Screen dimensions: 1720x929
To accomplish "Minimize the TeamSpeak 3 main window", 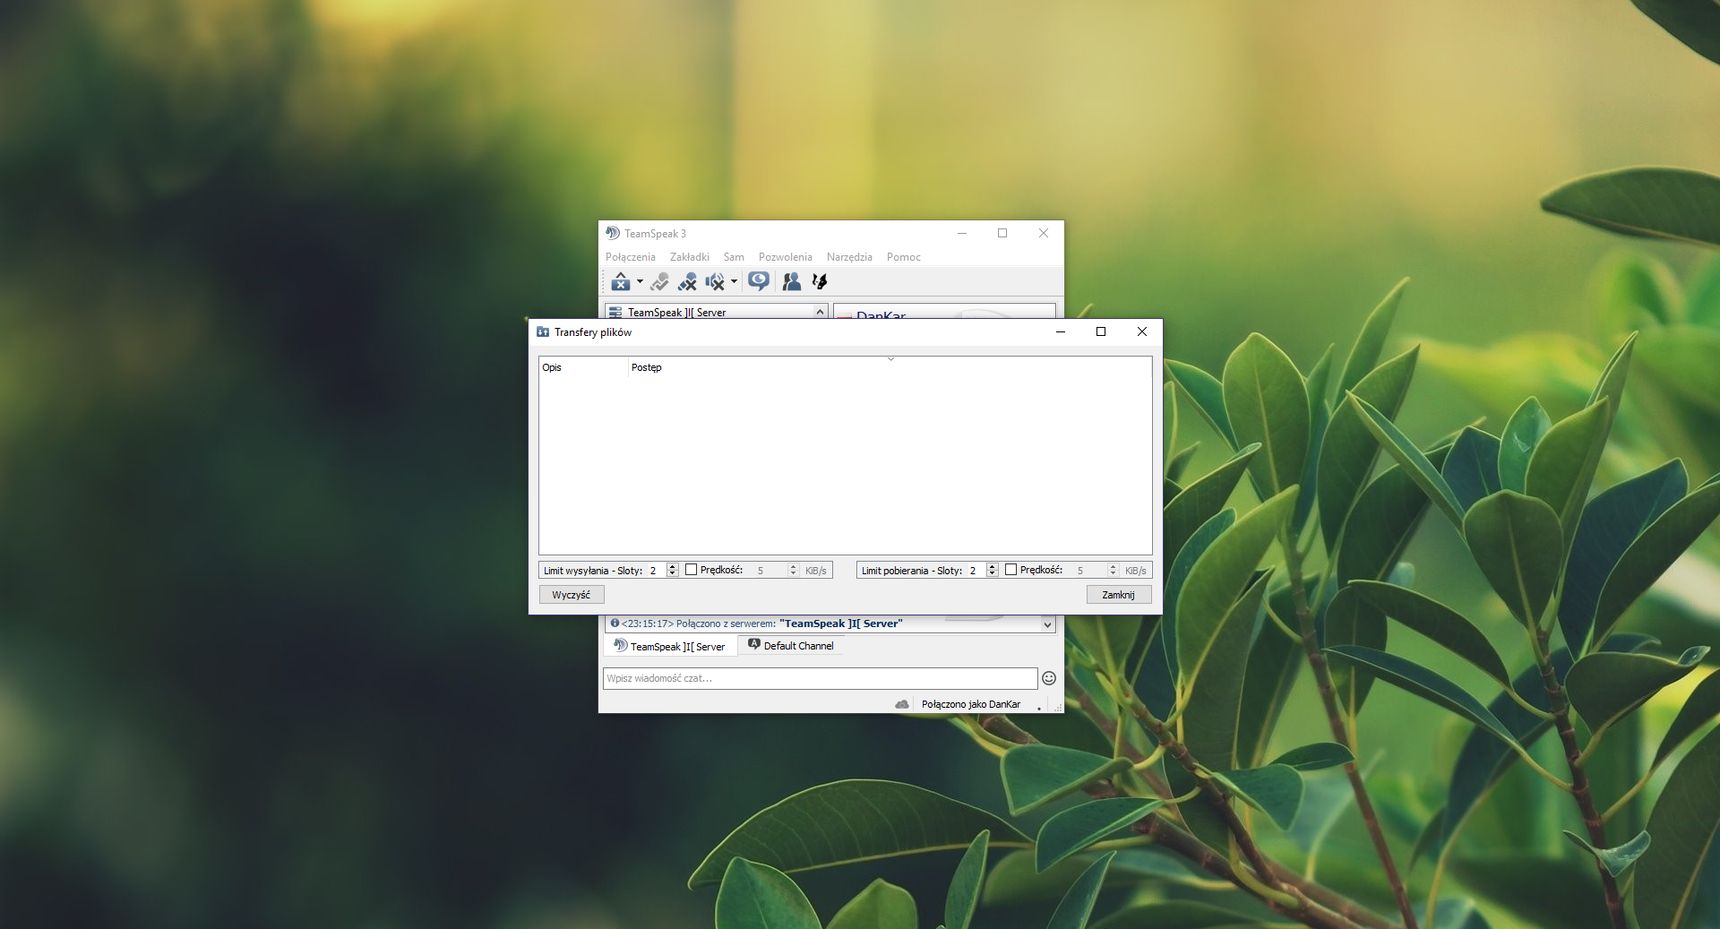I will (962, 233).
